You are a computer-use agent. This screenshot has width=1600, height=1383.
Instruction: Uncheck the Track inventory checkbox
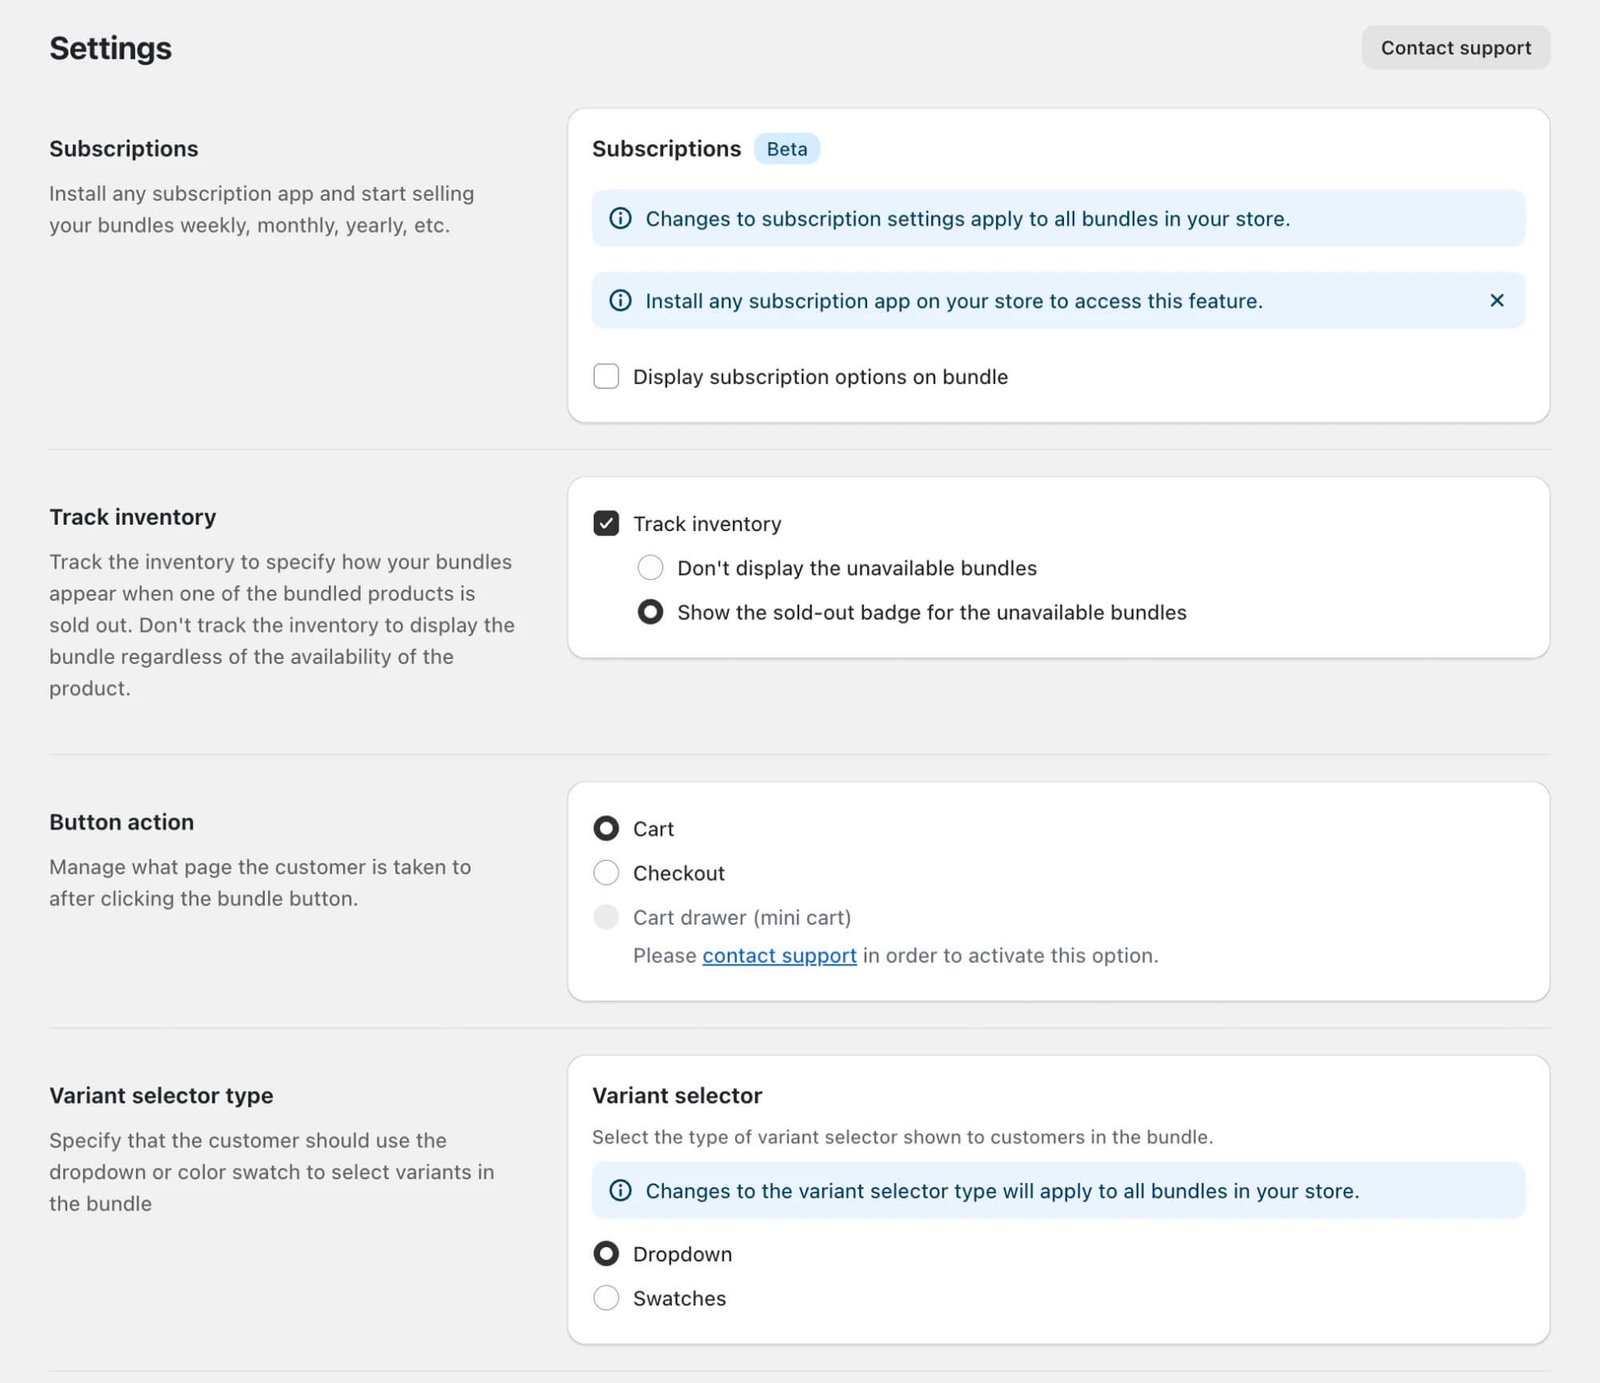(606, 523)
